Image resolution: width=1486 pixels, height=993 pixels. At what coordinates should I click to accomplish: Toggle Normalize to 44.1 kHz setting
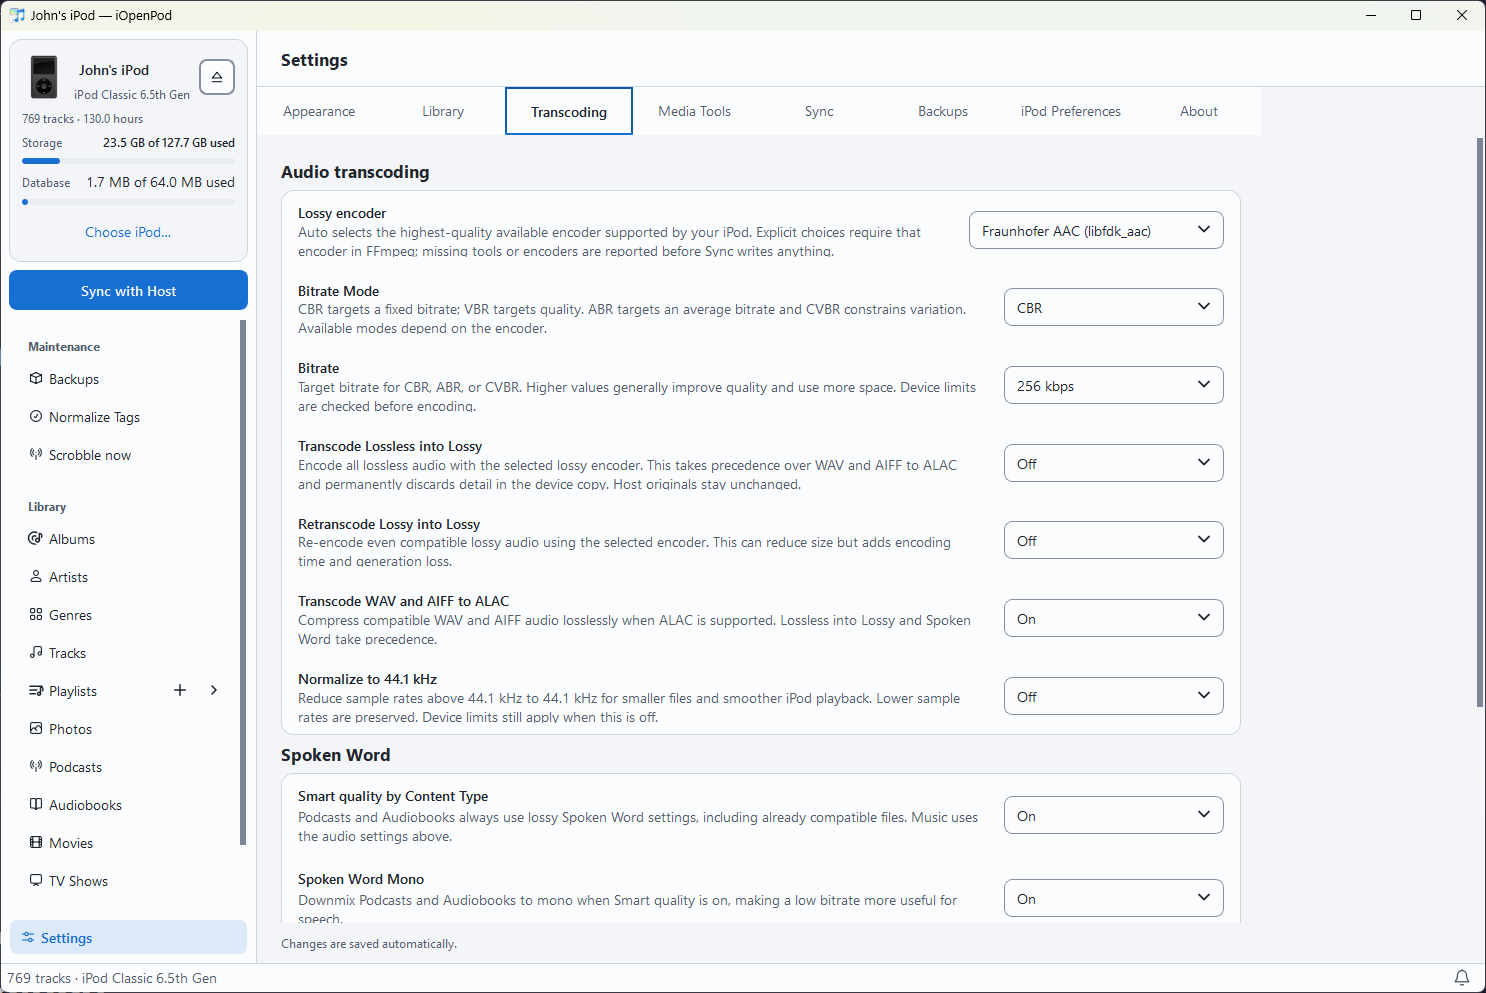click(1113, 696)
